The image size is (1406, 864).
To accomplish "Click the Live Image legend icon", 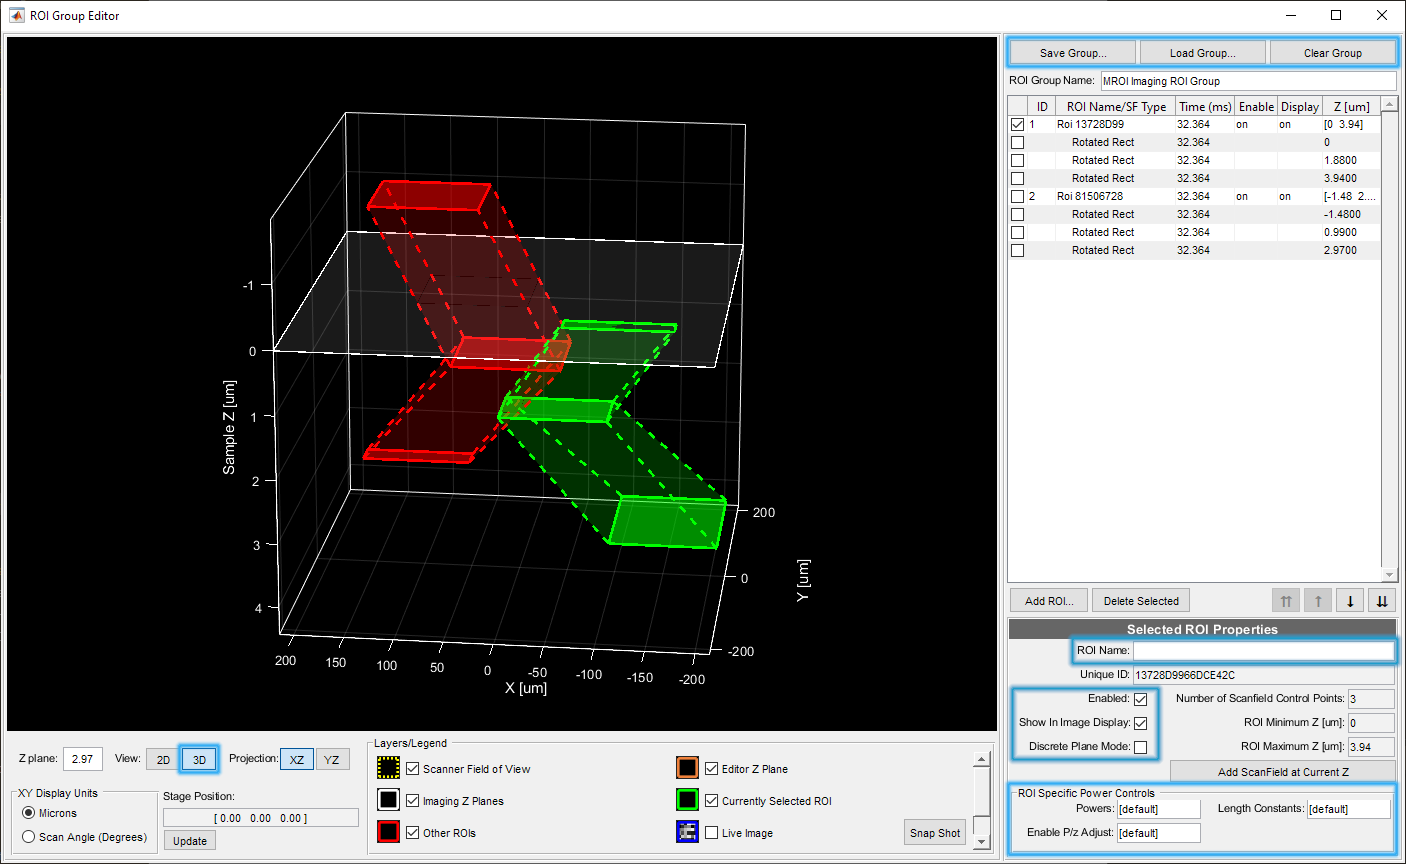I will (687, 832).
